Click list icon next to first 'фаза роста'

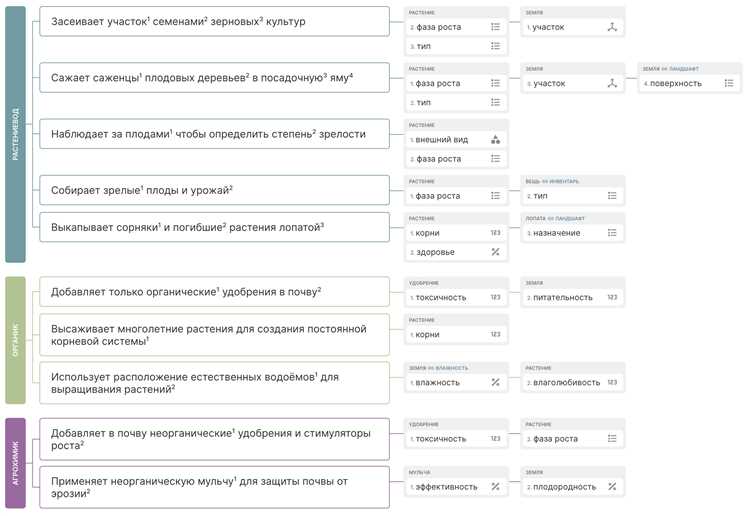(x=495, y=27)
